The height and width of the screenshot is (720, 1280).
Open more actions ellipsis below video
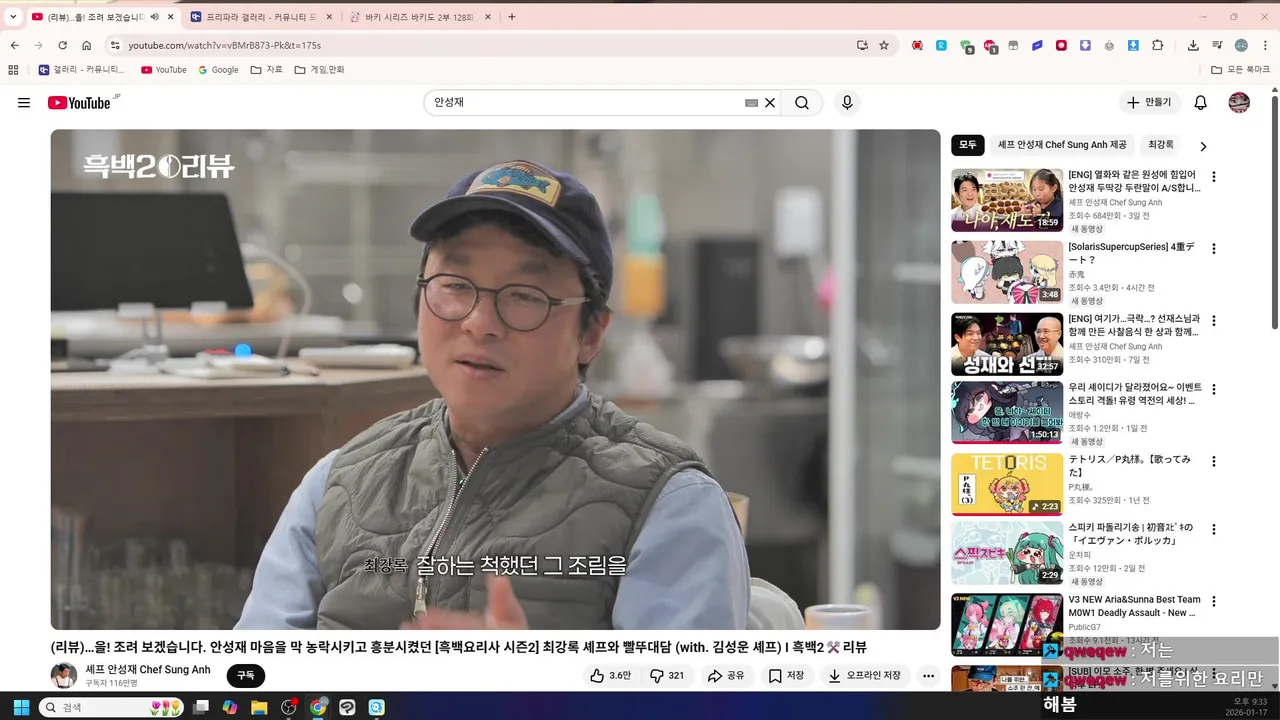pos(928,676)
